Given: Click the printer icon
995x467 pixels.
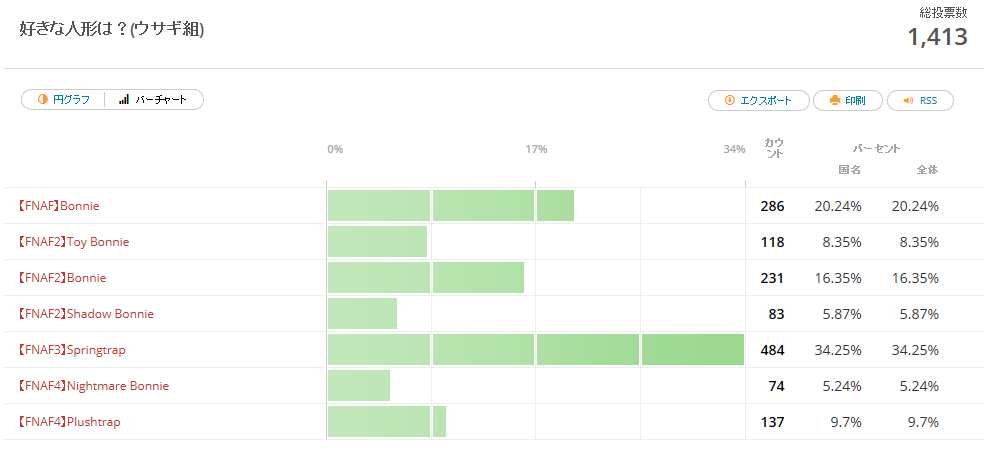Looking at the screenshot, I should (x=834, y=101).
